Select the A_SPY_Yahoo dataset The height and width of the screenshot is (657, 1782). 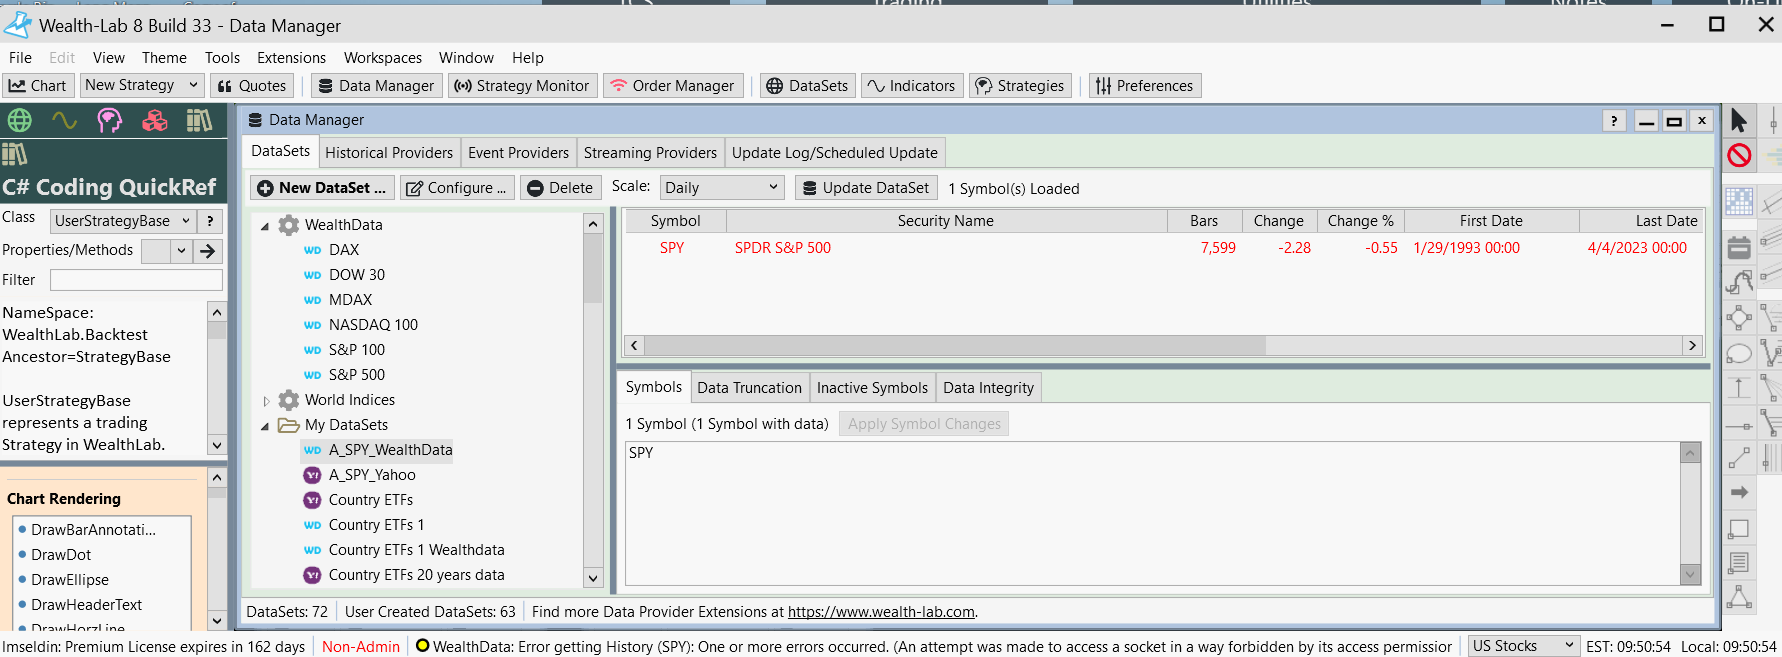pos(372,475)
